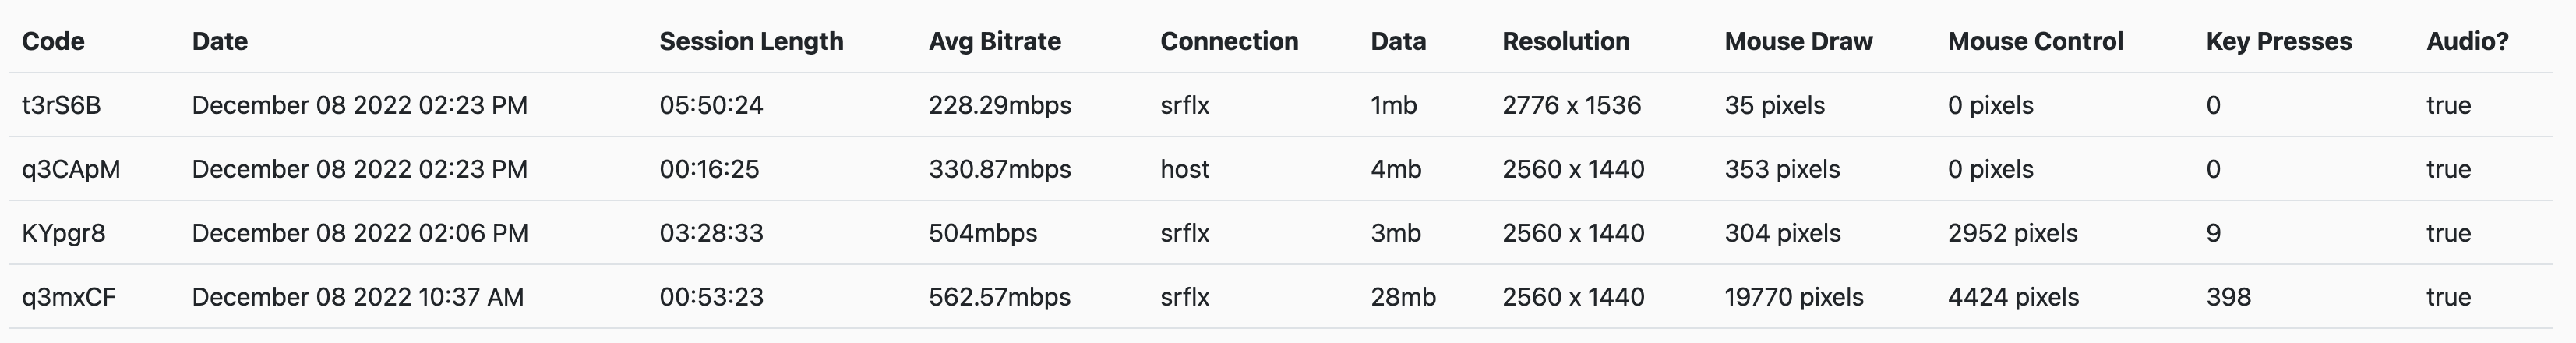Select session code KYpgr8
The width and height of the screenshot is (2576, 343).
(x=63, y=233)
